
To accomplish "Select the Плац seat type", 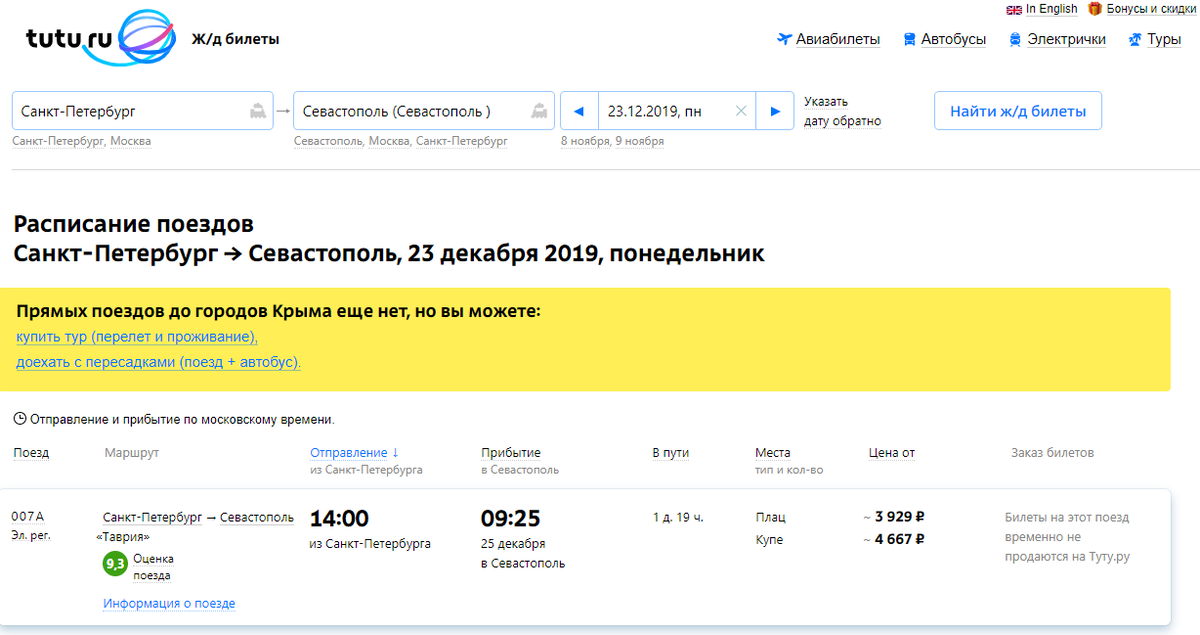I will pyautogui.click(x=770, y=518).
